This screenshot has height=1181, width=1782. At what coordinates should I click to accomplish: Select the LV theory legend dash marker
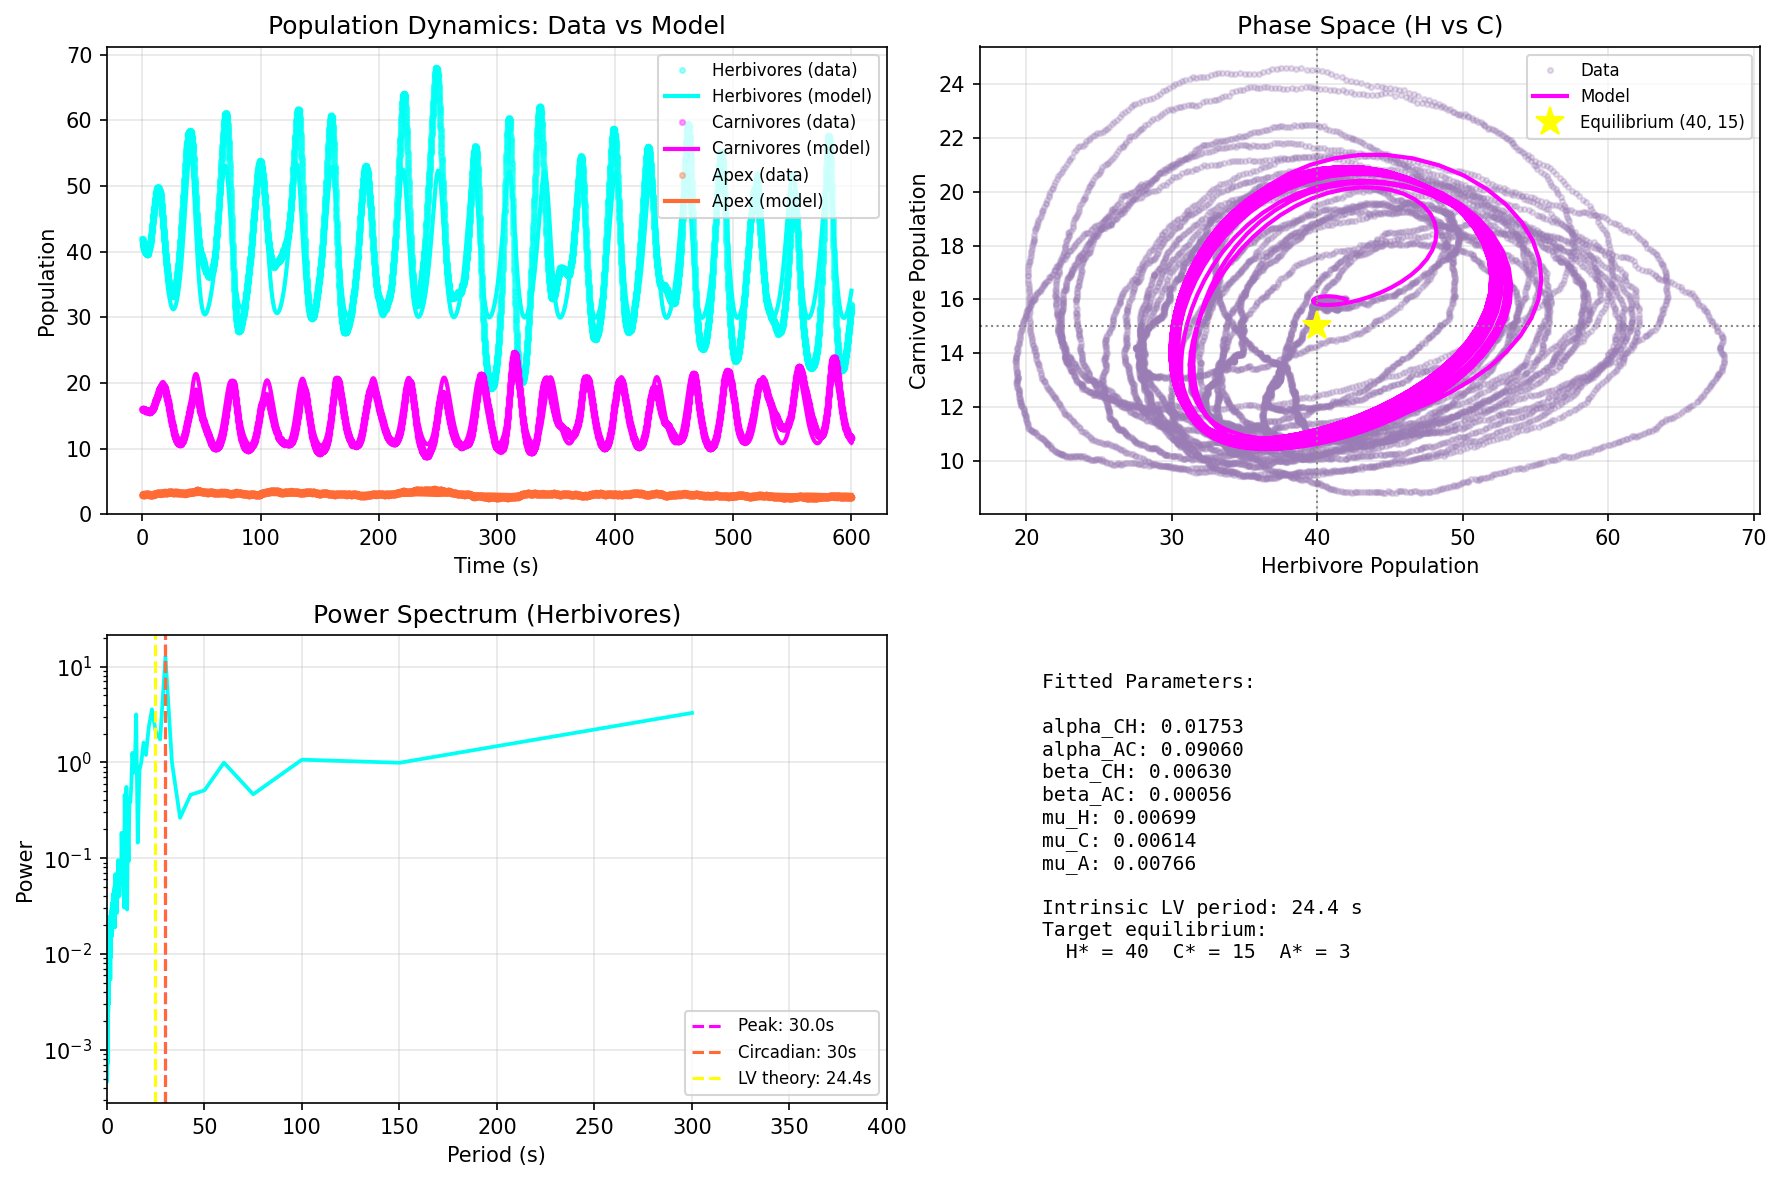tap(710, 1079)
